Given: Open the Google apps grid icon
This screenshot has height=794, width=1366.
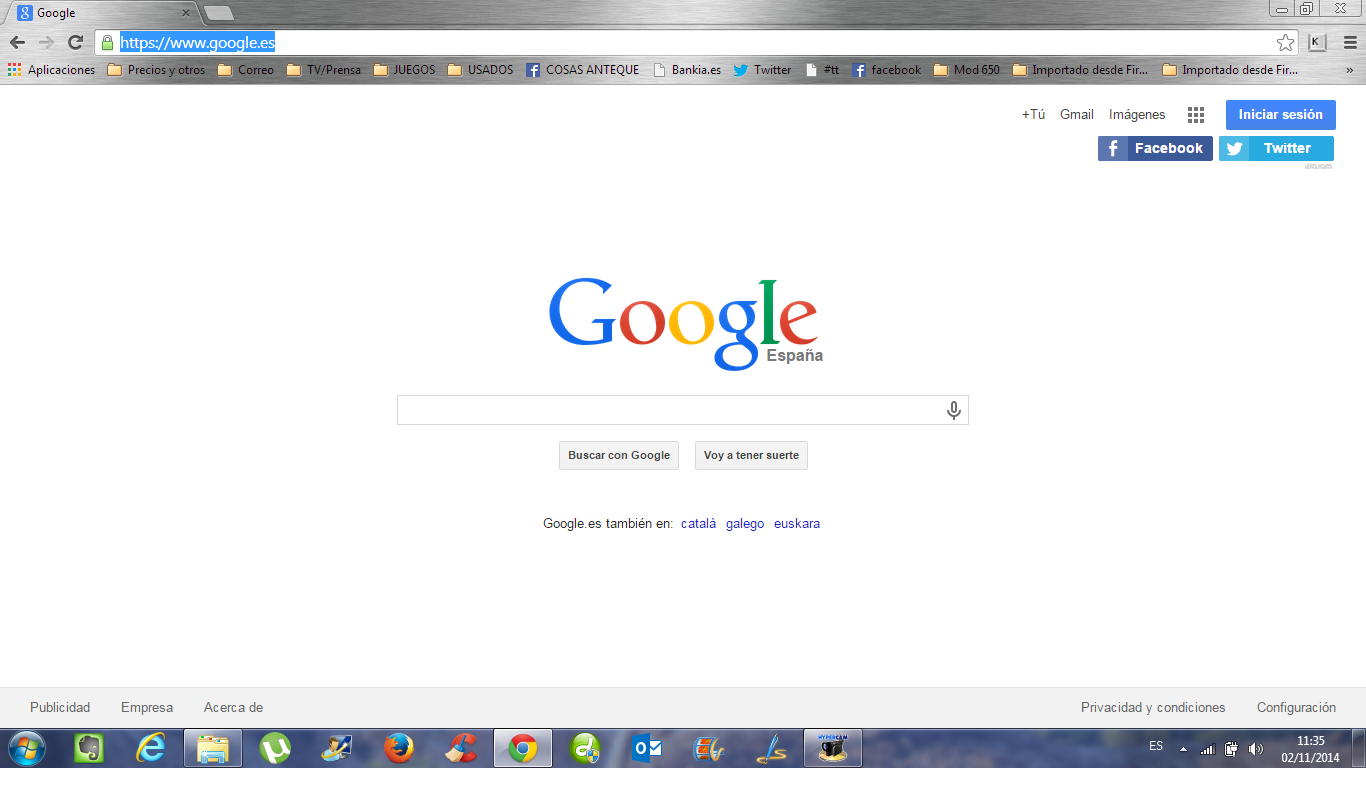Looking at the screenshot, I should pyautogui.click(x=1195, y=115).
